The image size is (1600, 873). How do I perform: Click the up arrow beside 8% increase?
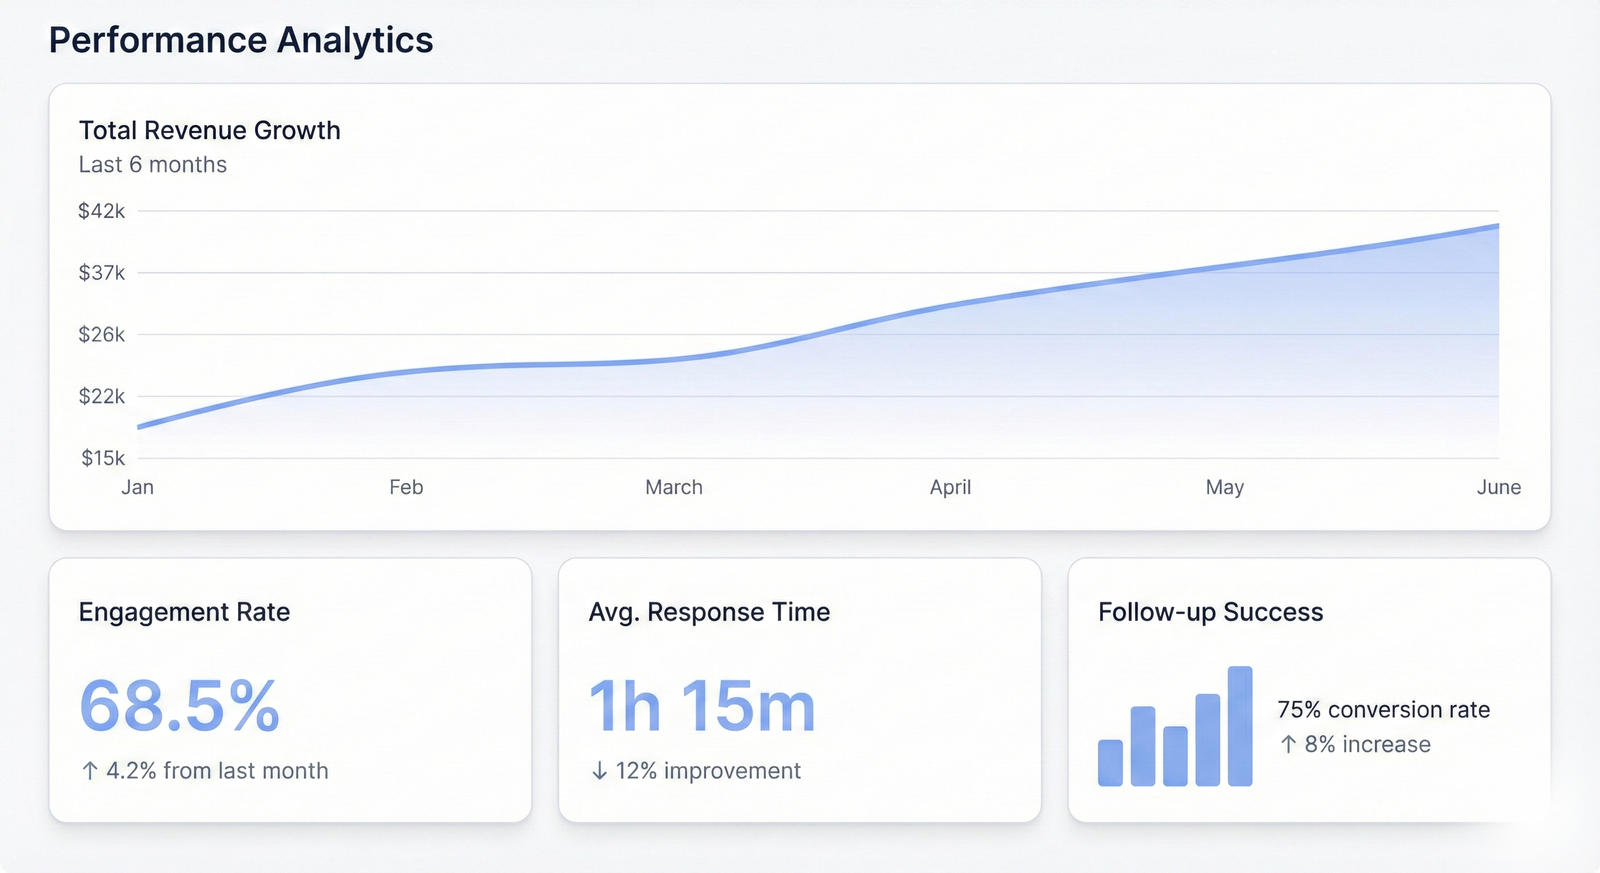click(x=1288, y=745)
